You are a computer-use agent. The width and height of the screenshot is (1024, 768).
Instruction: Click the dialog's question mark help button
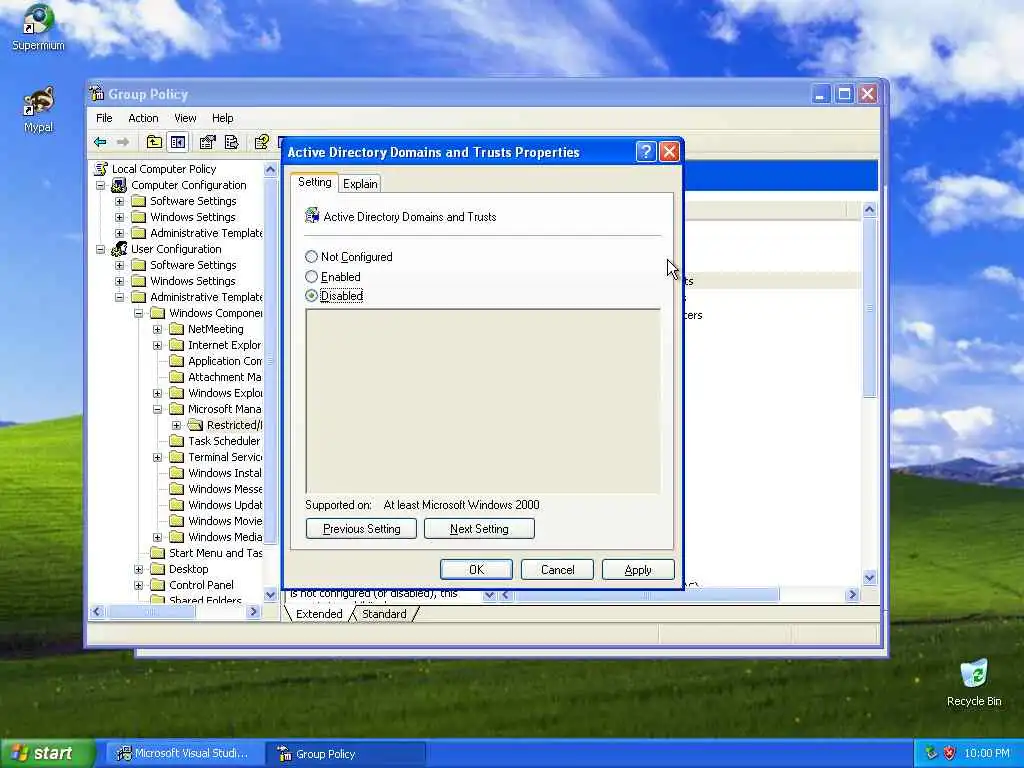pyautogui.click(x=645, y=152)
